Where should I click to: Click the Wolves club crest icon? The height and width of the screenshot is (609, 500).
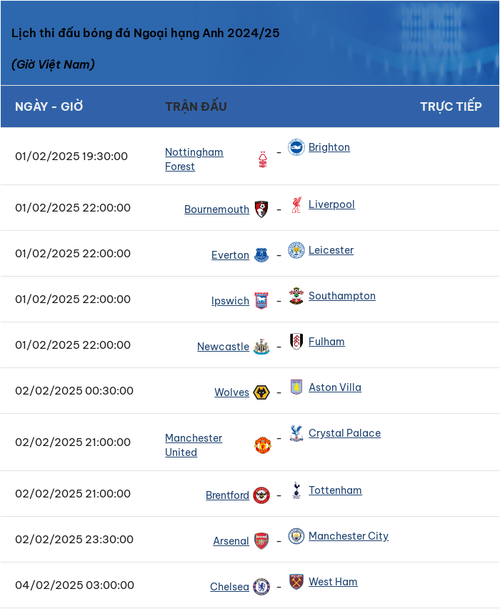tap(261, 392)
